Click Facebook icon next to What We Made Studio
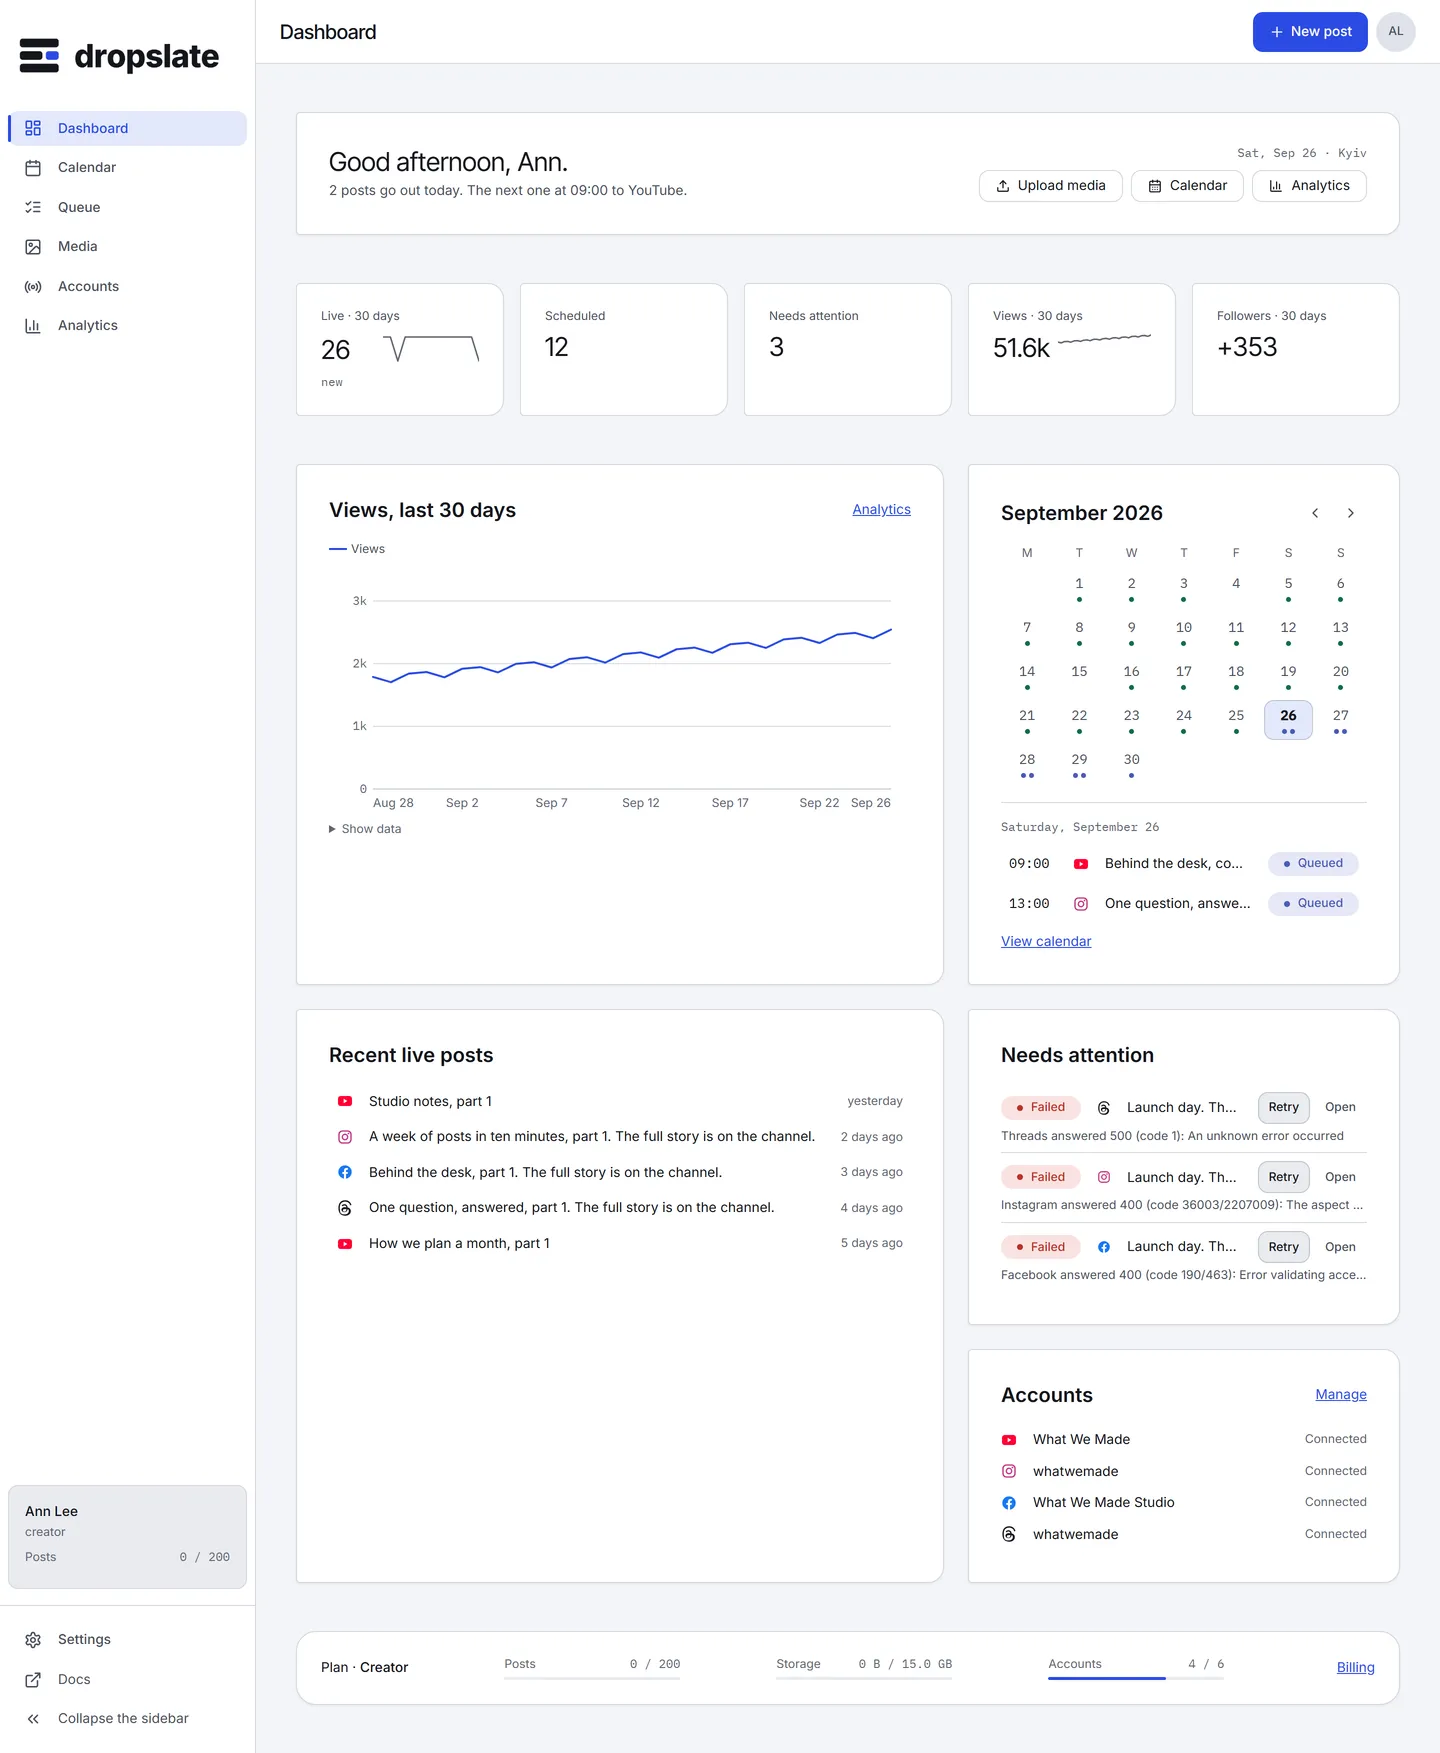The image size is (1440, 1753). [x=1009, y=1503]
